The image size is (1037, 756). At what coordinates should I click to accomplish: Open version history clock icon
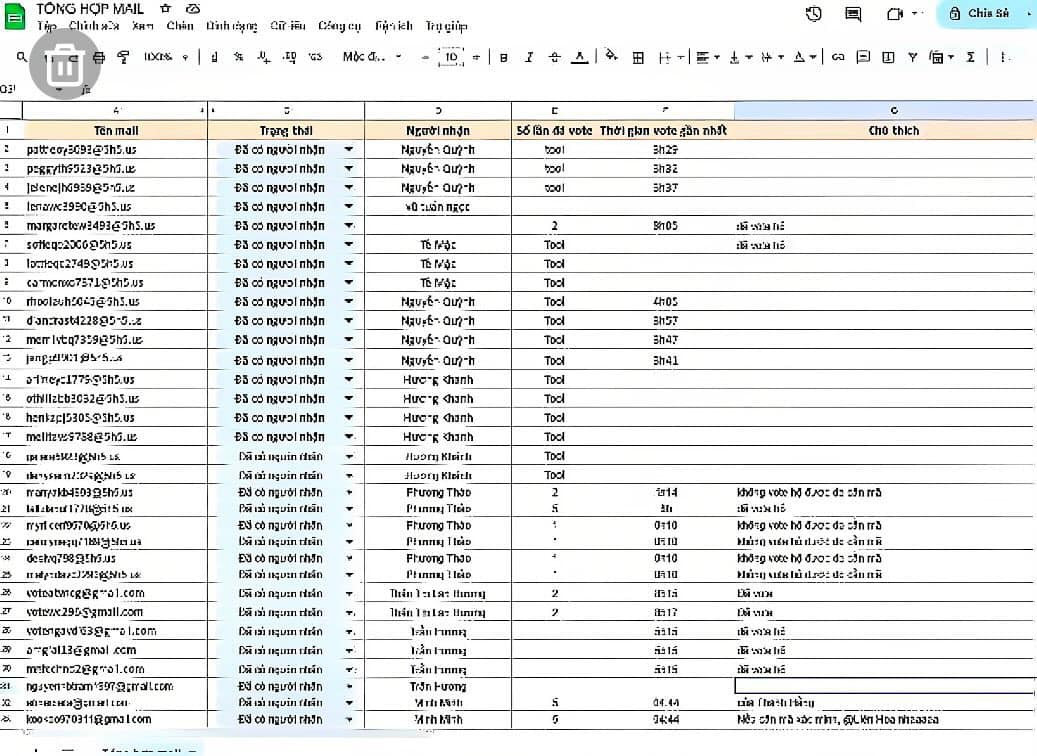[814, 14]
